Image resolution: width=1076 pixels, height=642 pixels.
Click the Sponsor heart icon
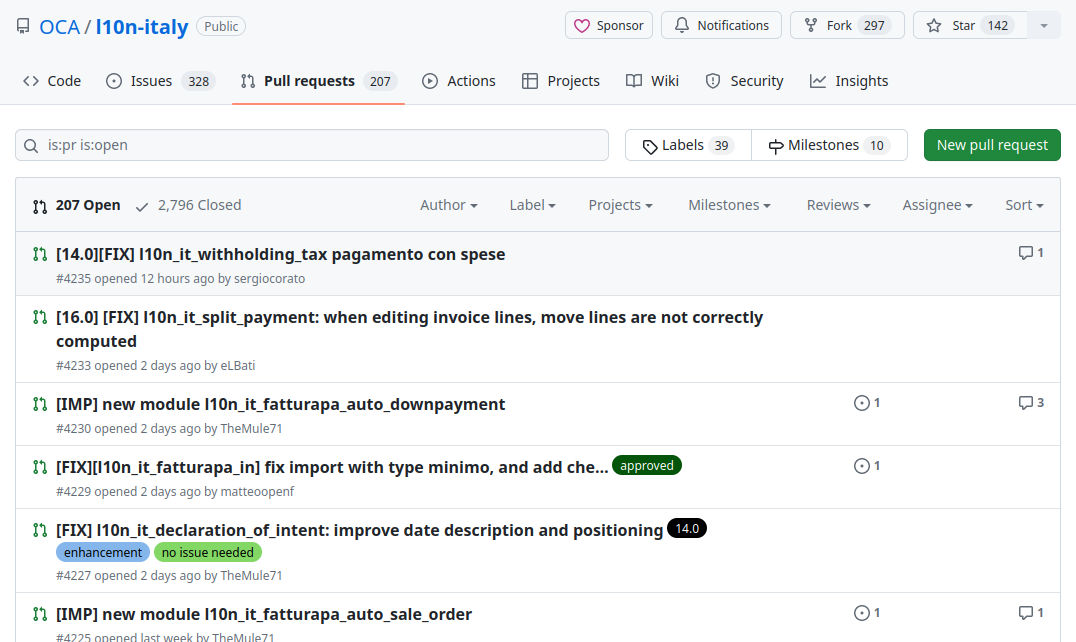pyautogui.click(x=581, y=26)
